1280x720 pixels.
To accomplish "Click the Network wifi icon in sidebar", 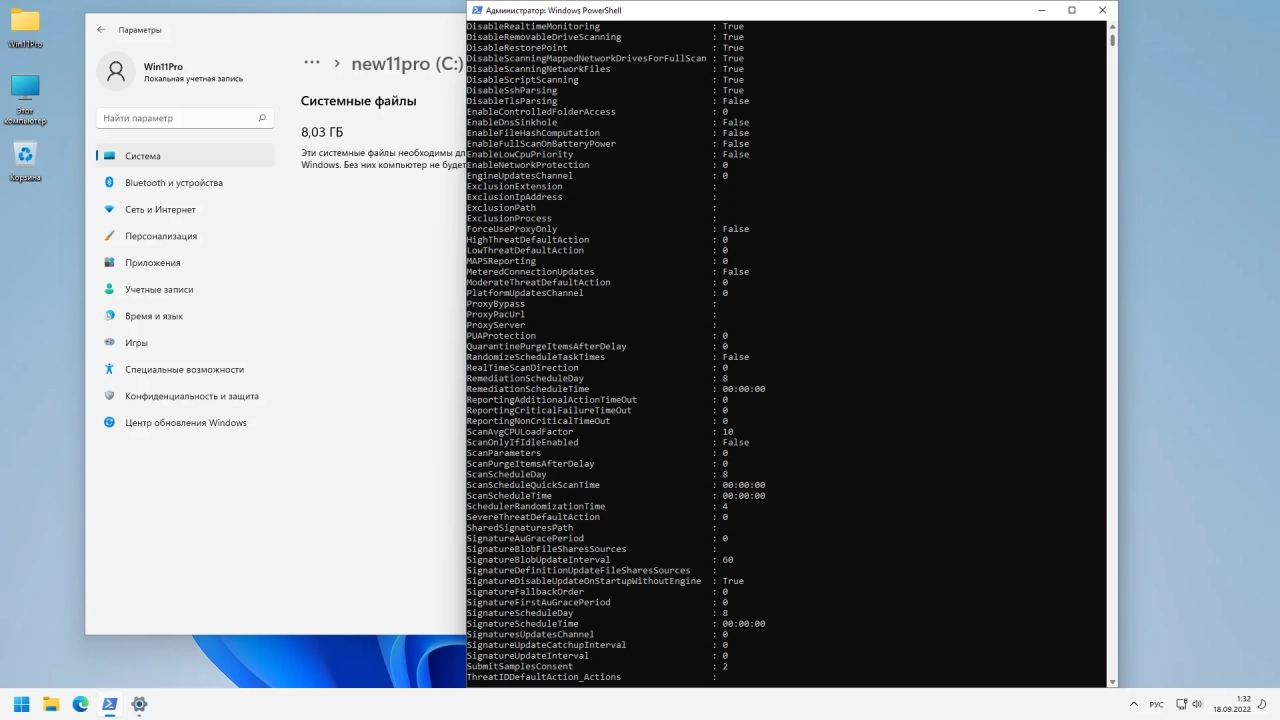I will (110, 209).
